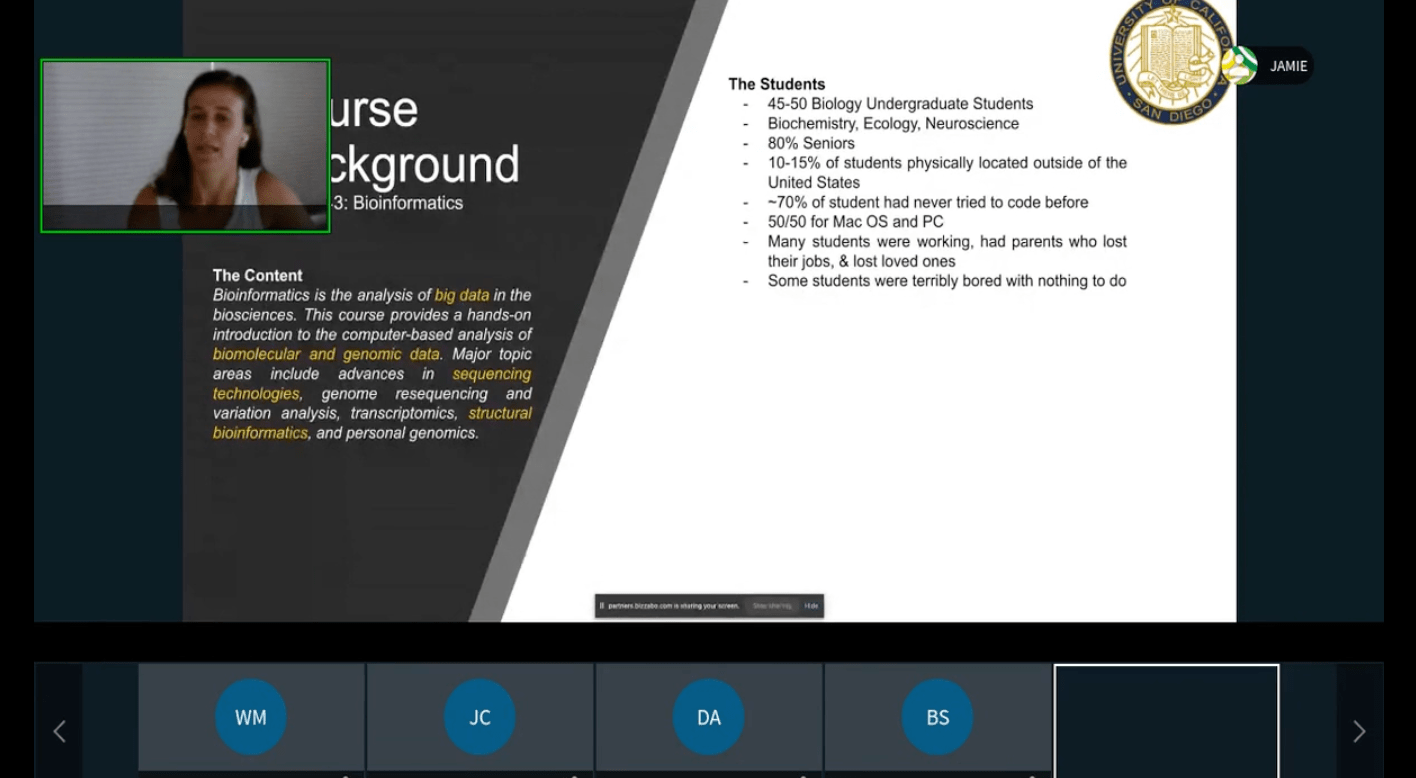Click the Stop sharing button
The image size is (1416, 778).
point(772,606)
